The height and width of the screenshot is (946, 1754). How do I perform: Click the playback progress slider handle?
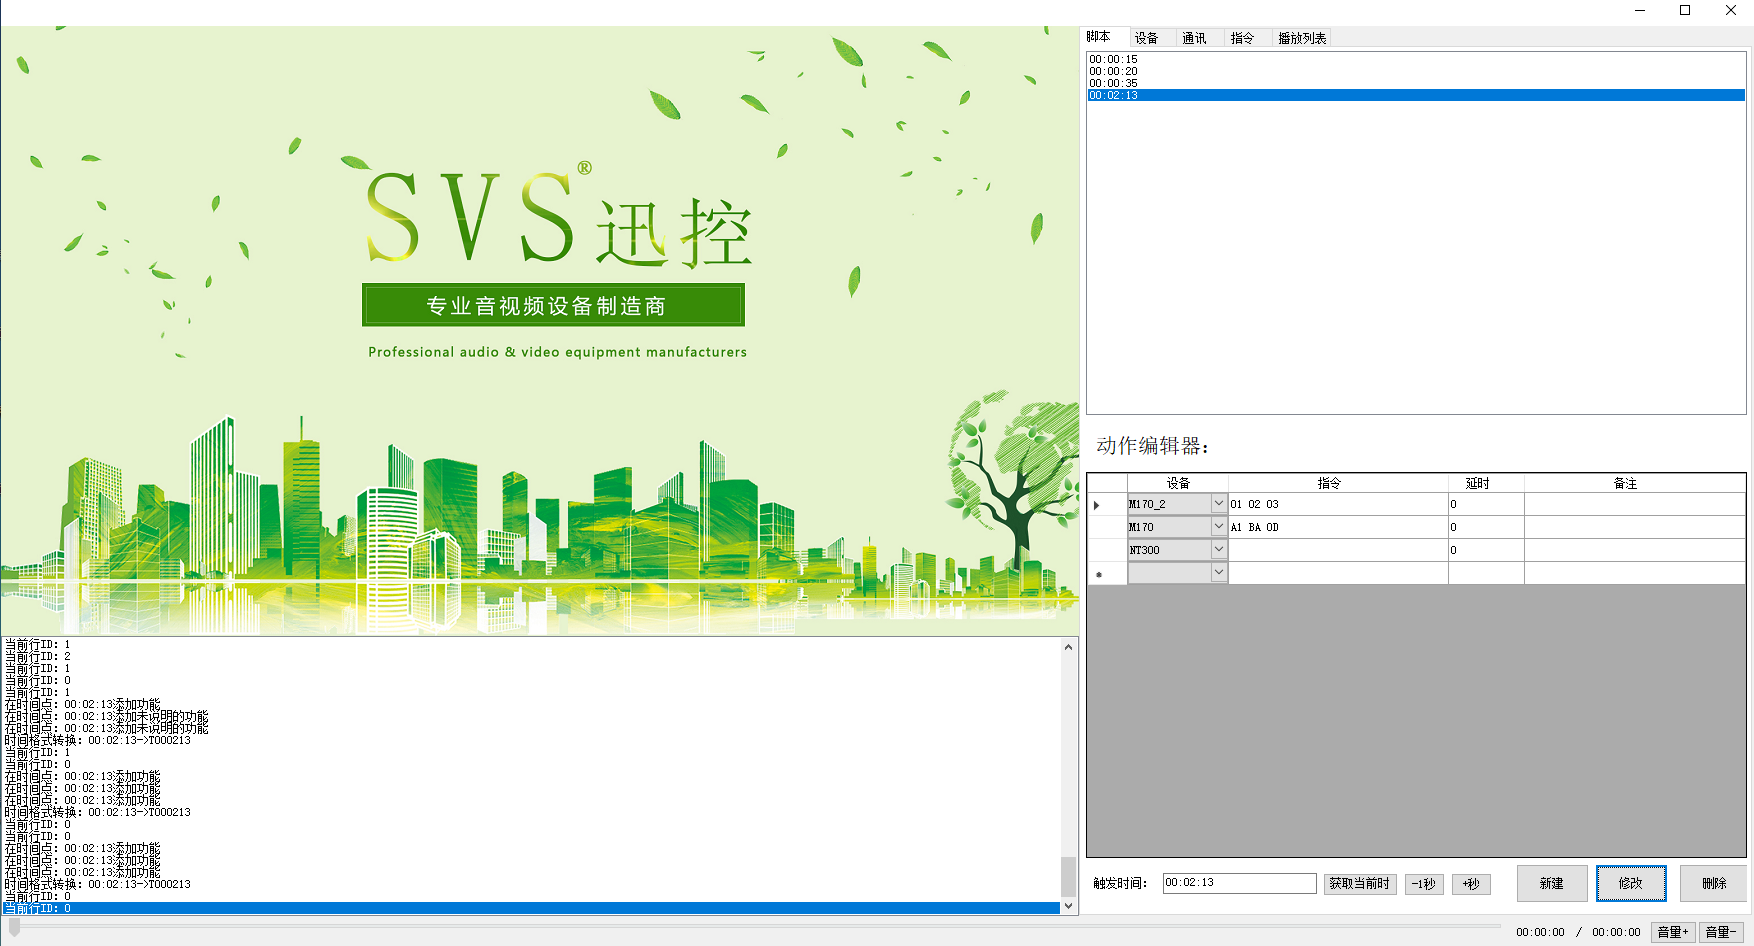15,929
